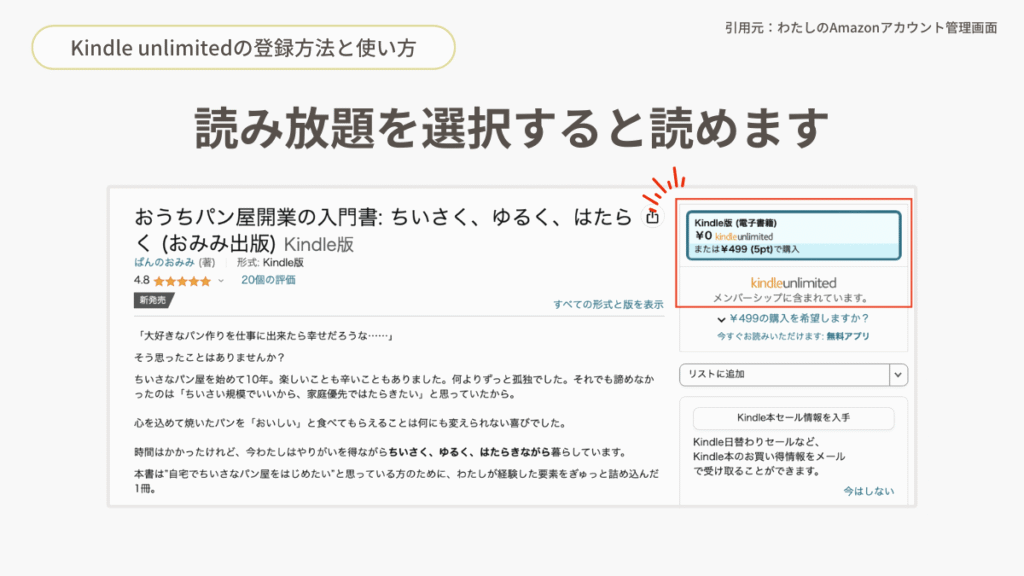The image size is (1024, 576).
Task: Click Kindle本セール情報を入手 button
Action: pyautogui.click(x=793, y=418)
